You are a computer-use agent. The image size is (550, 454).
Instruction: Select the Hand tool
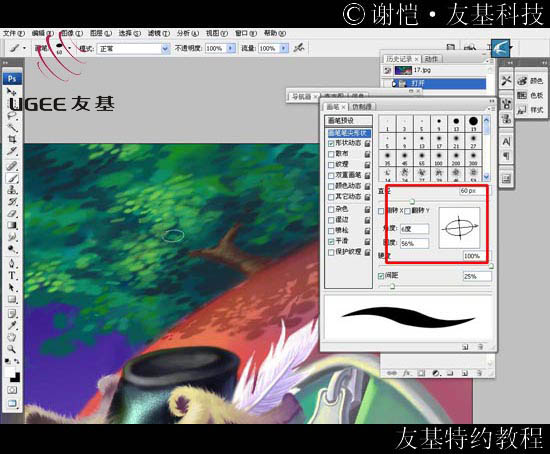(x=12, y=337)
